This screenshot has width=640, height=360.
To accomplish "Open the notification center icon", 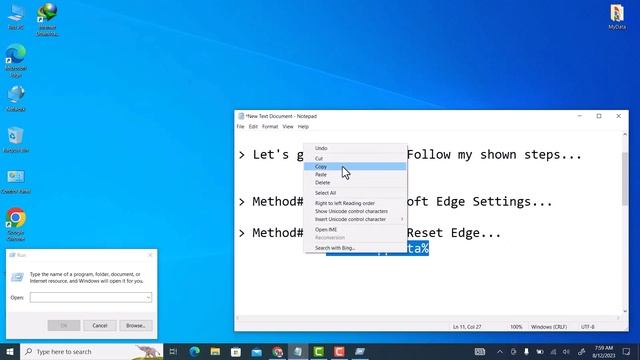I will point(627,351).
